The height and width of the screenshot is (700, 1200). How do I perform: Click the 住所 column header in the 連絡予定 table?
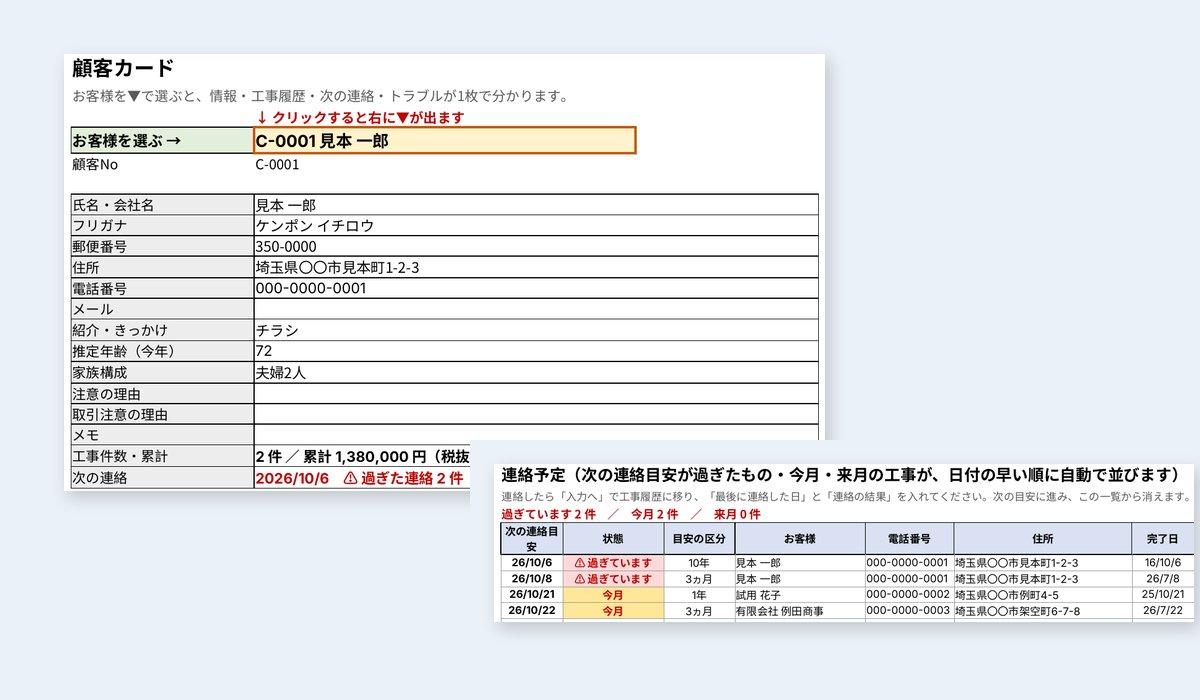(1043, 538)
